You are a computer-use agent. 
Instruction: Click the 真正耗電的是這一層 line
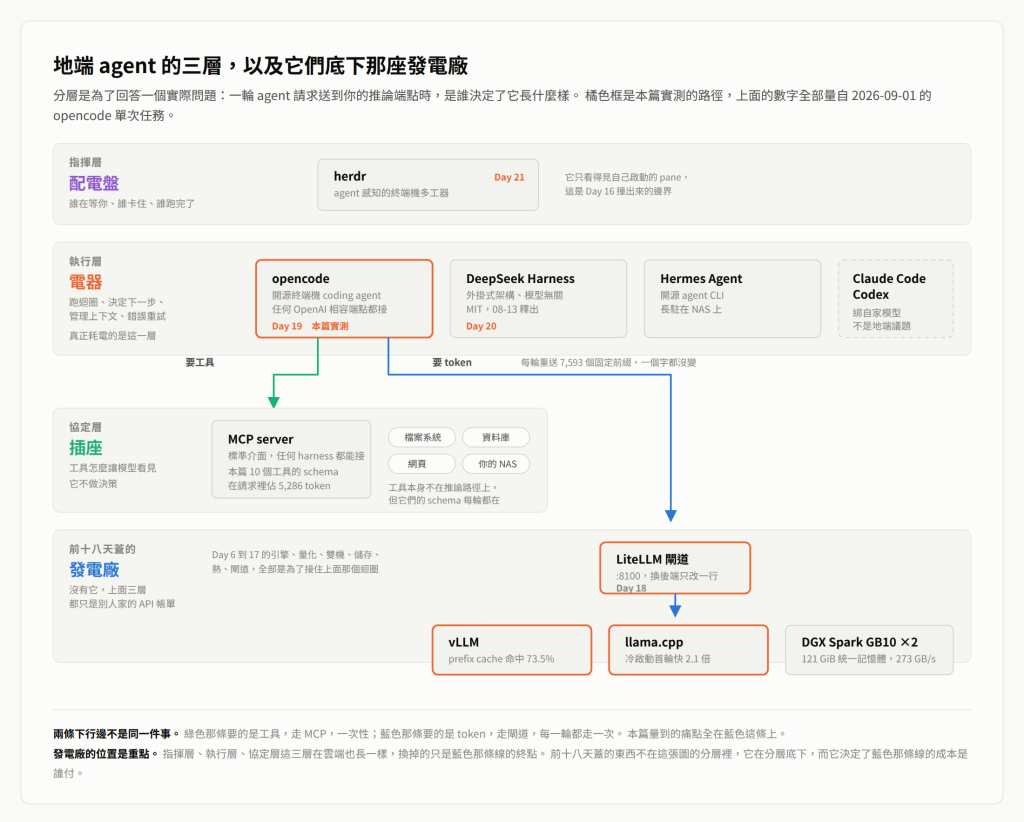coord(112,336)
